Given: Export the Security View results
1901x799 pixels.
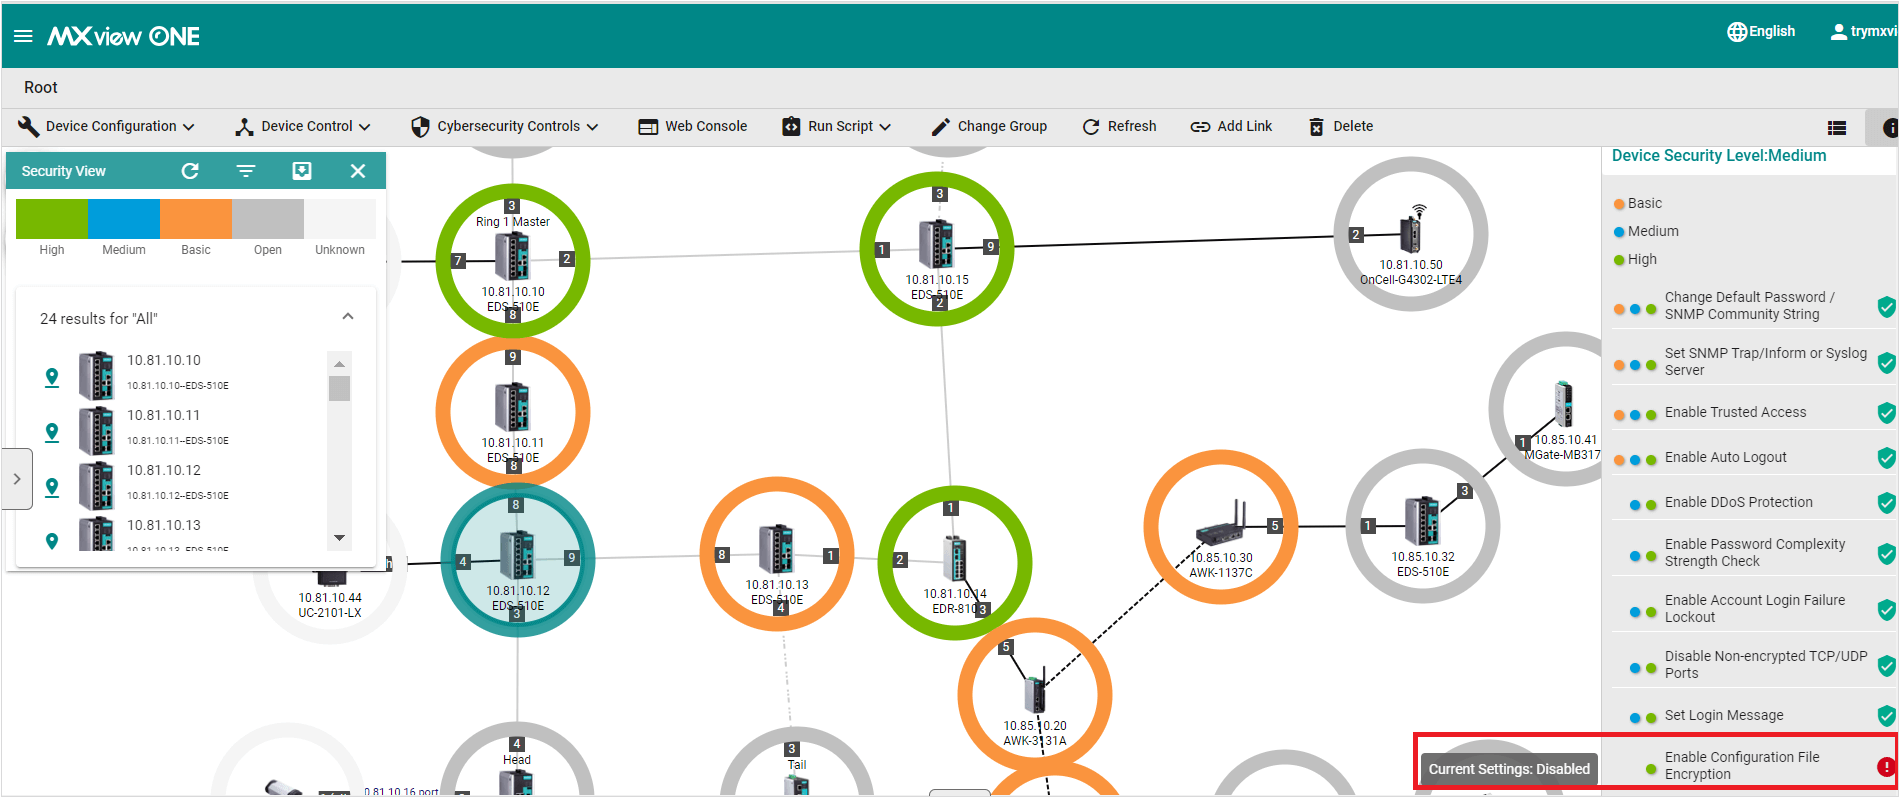Looking at the screenshot, I should 302,171.
